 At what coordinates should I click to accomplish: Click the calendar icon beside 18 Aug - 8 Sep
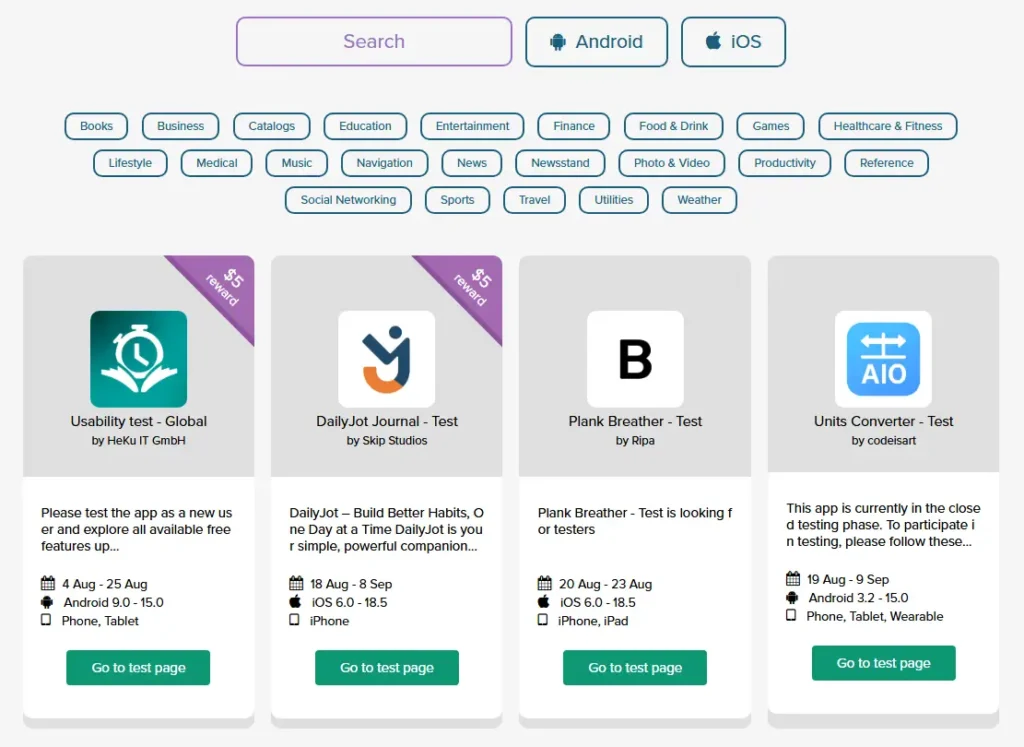point(296,583)
